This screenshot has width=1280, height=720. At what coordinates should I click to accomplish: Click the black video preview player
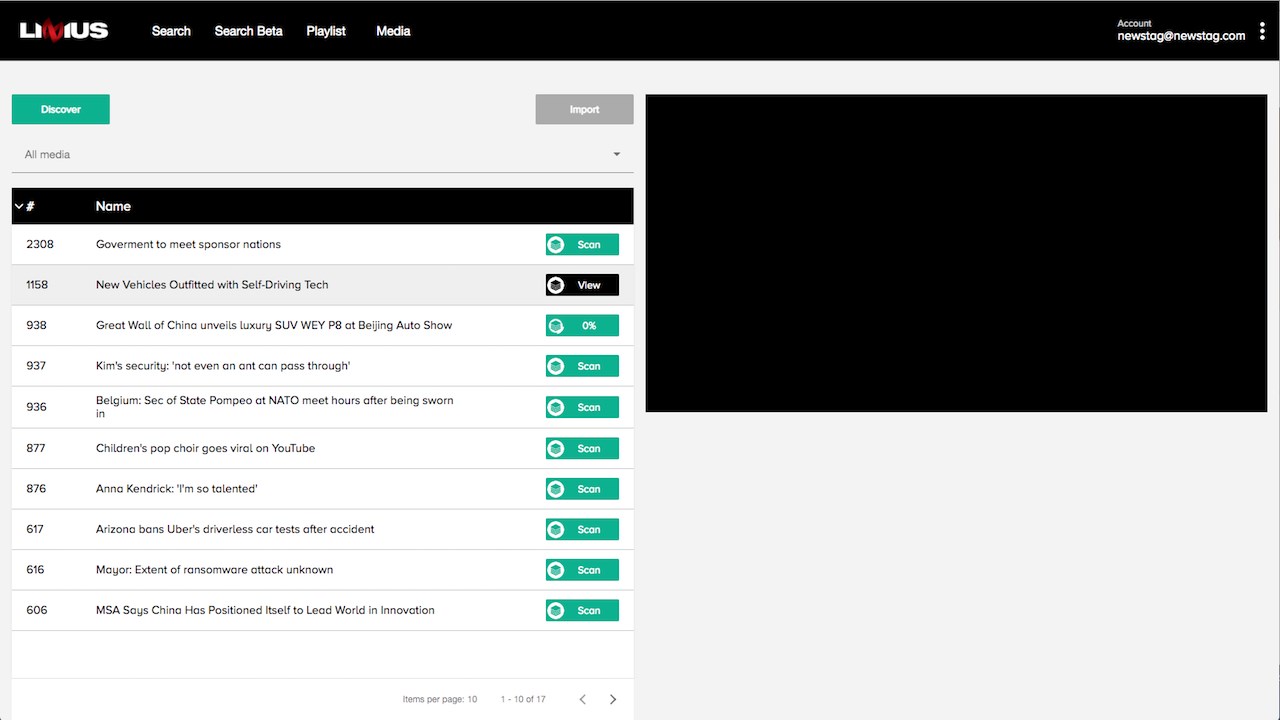pos(956,253)
